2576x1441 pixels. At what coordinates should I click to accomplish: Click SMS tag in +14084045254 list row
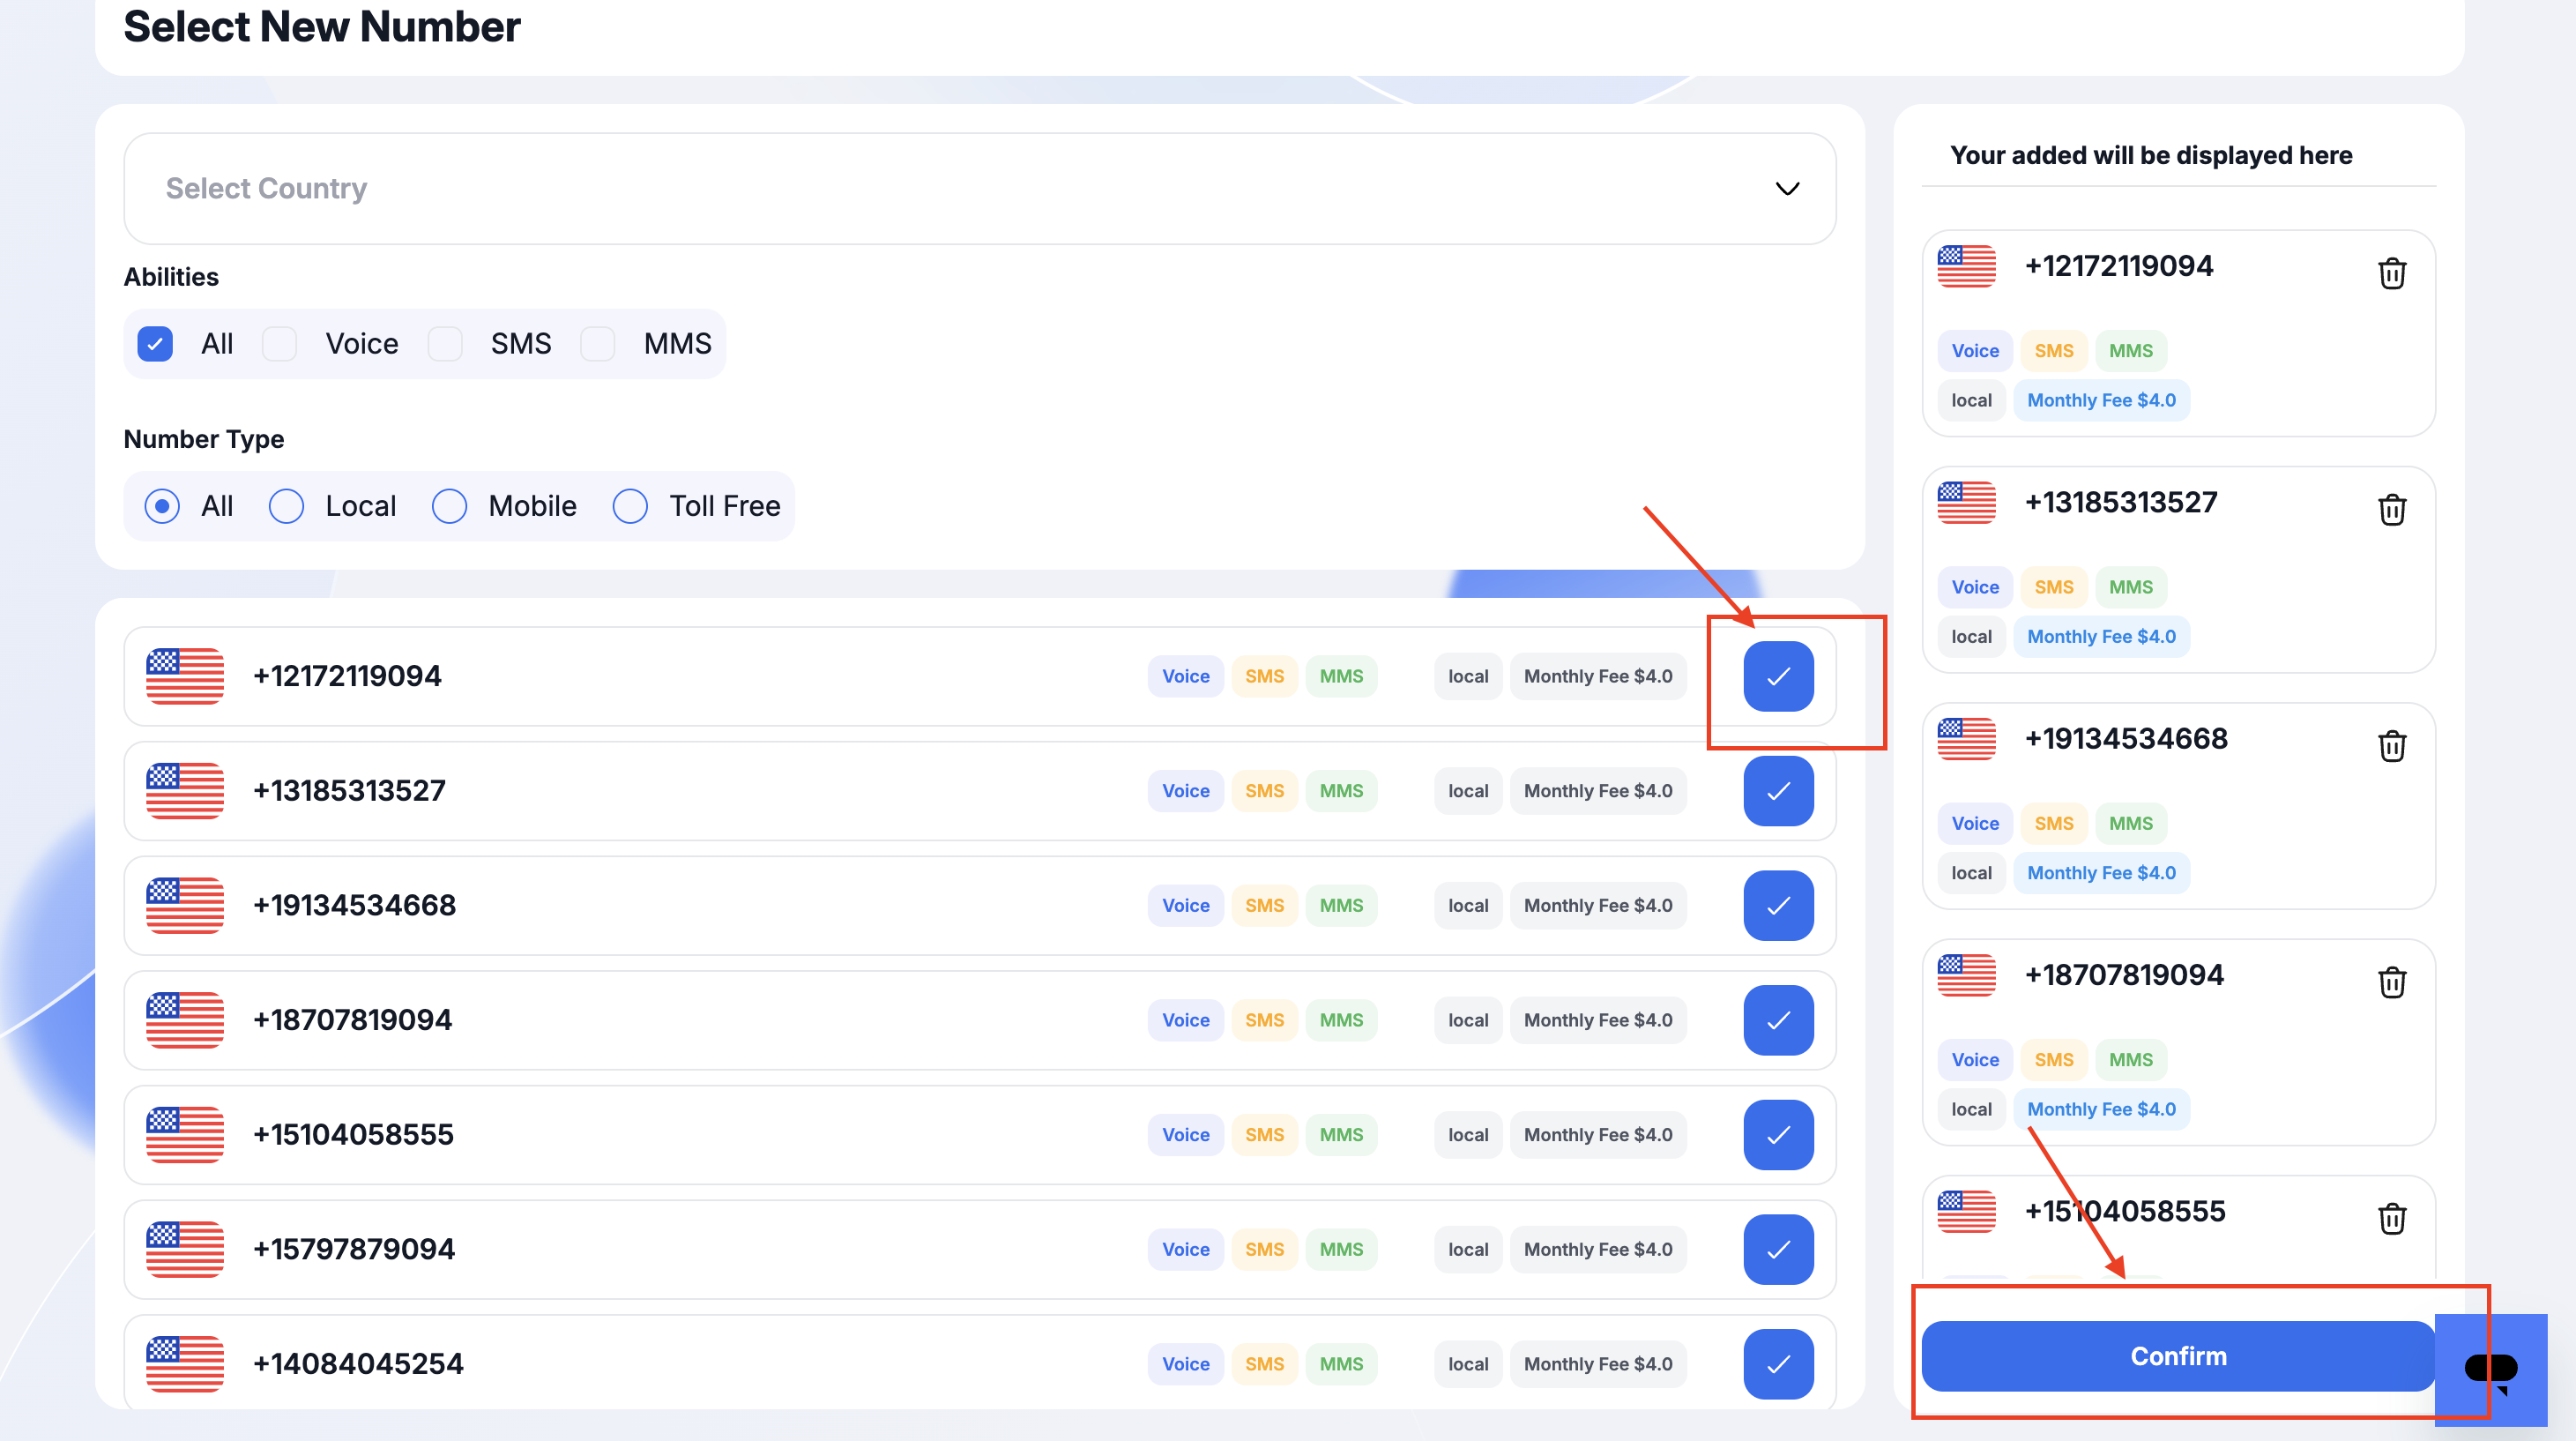1264,1364
